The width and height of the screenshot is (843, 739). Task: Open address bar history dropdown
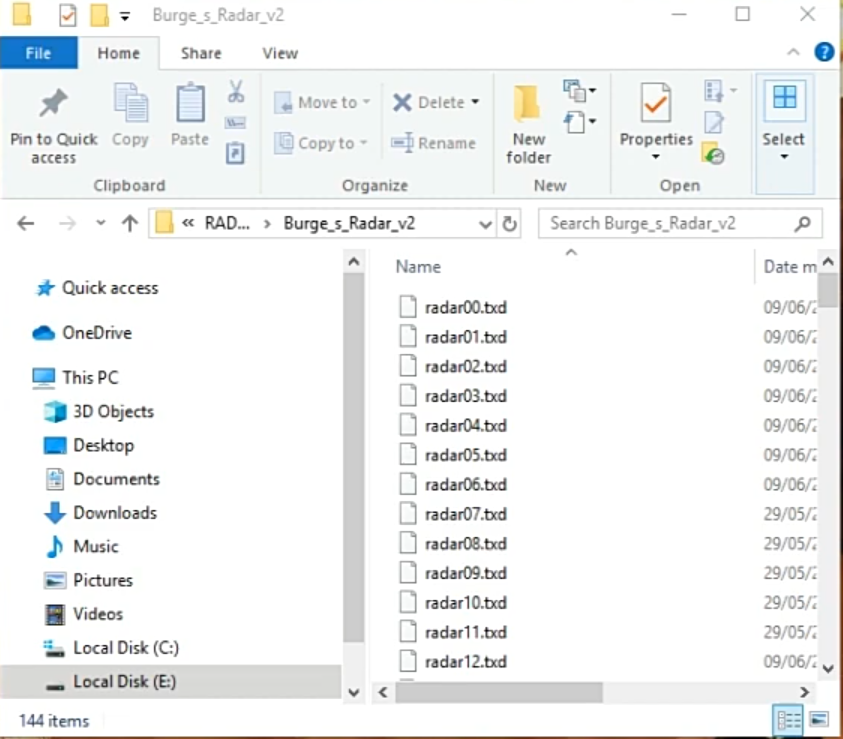(485, 224)
